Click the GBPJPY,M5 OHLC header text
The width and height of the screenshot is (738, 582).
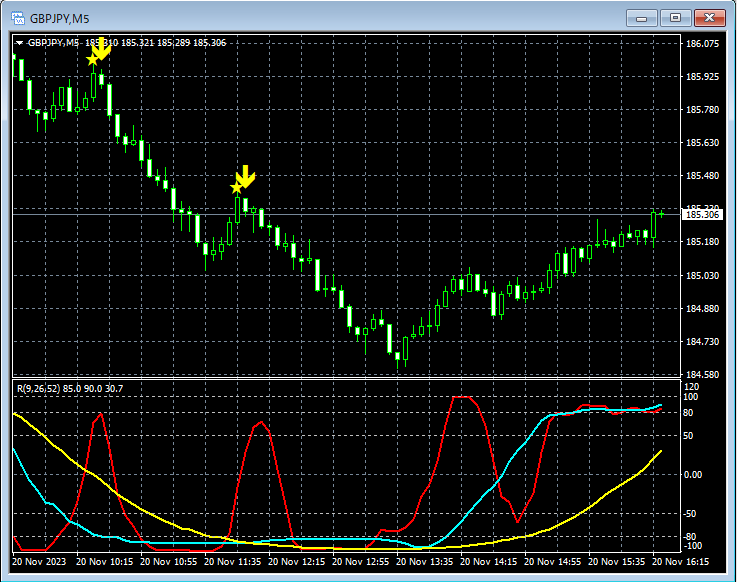[x=127, y=43]
